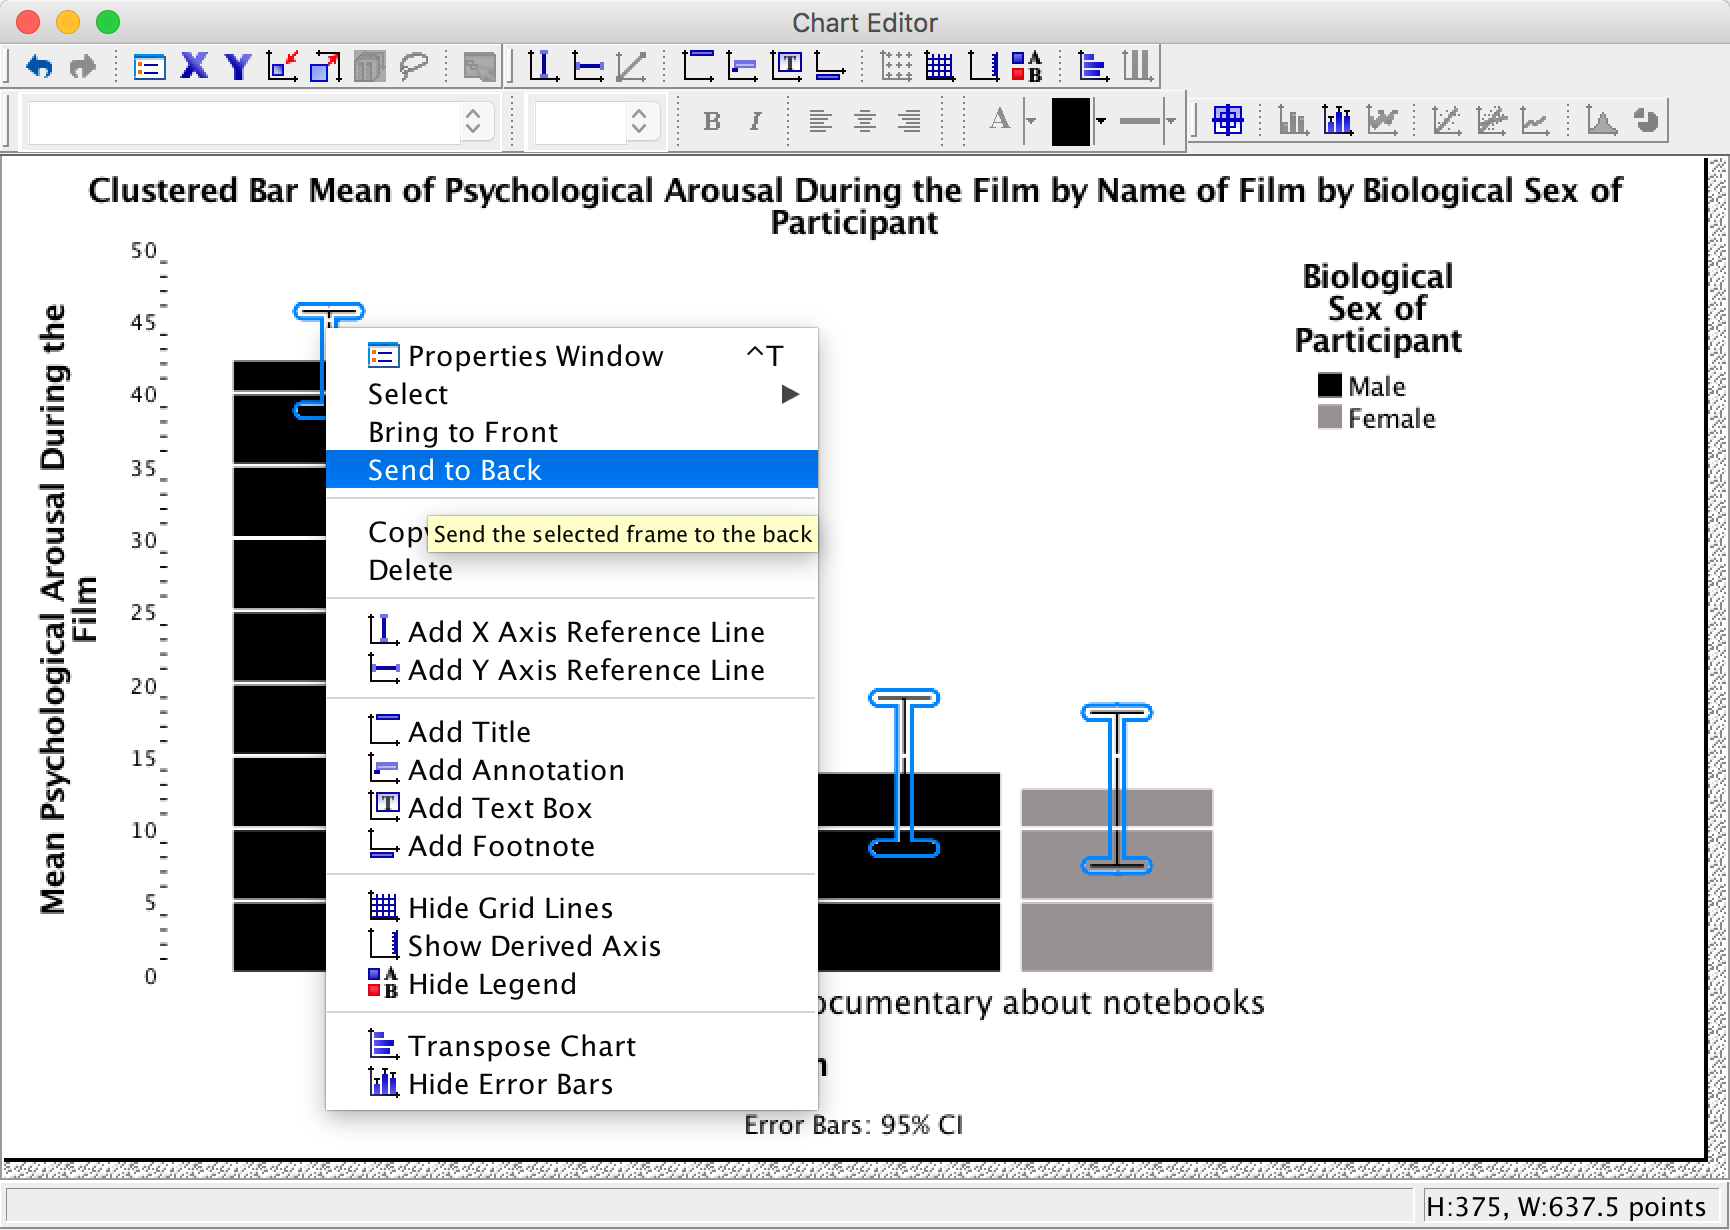This screenshot has width=1730, height=1230.
Task: Open the X axis editor icon
Action: (x=194, y=67)
